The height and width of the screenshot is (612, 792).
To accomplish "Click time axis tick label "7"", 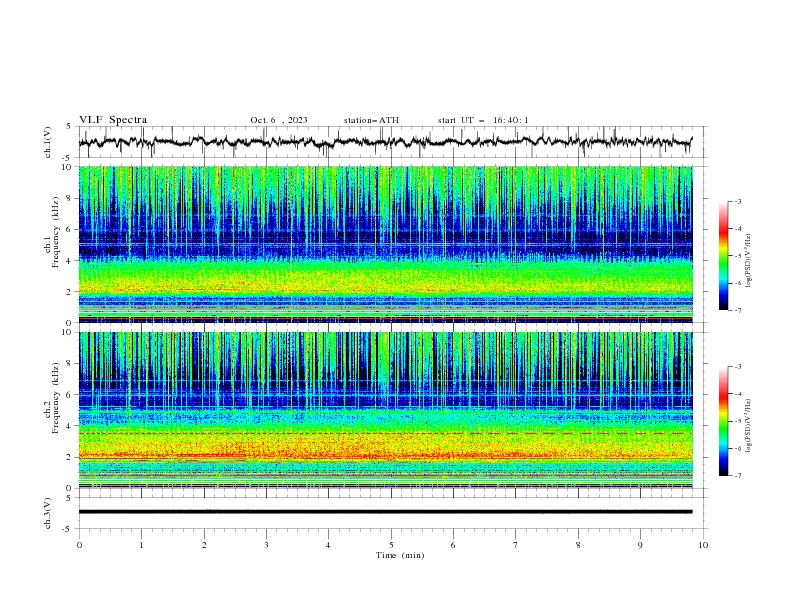I will [x=516, y=545].
